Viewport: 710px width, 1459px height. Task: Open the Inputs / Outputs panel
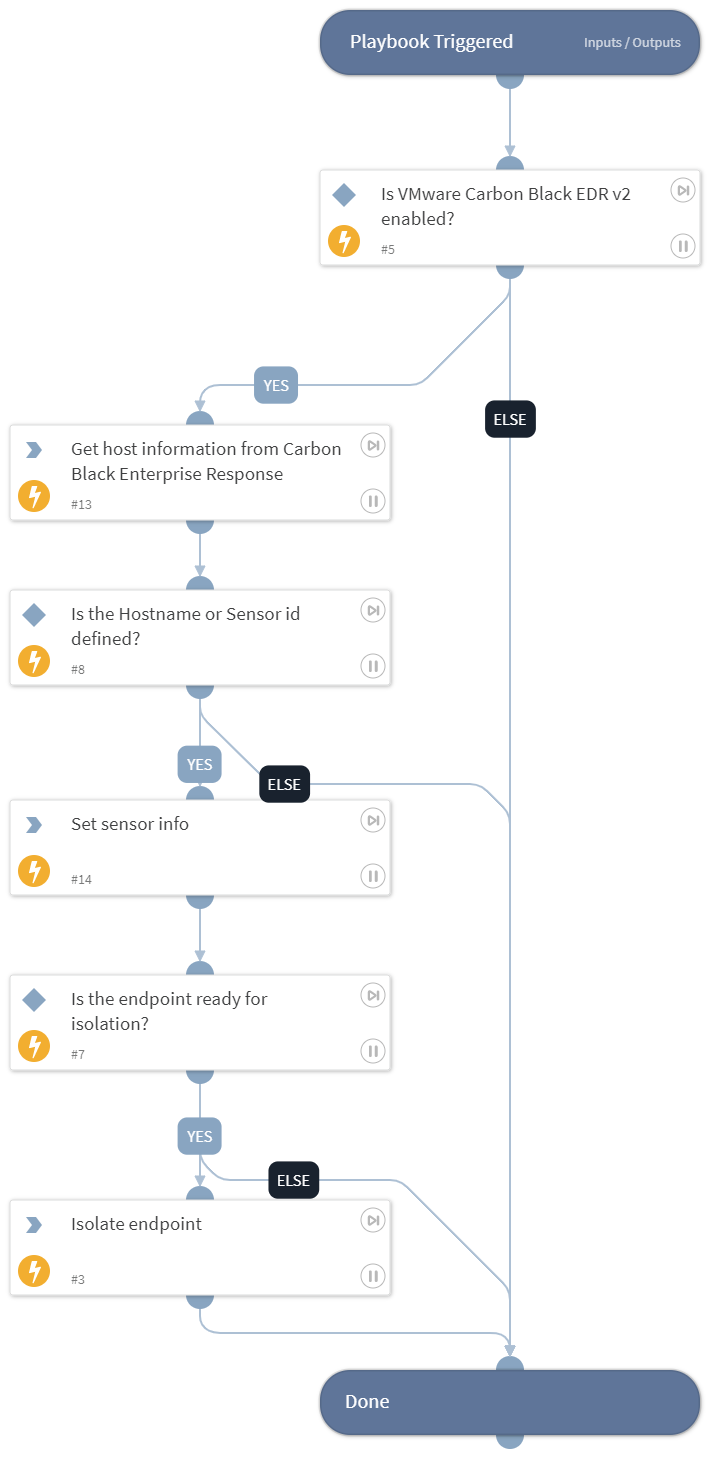[x=633, y=42]
